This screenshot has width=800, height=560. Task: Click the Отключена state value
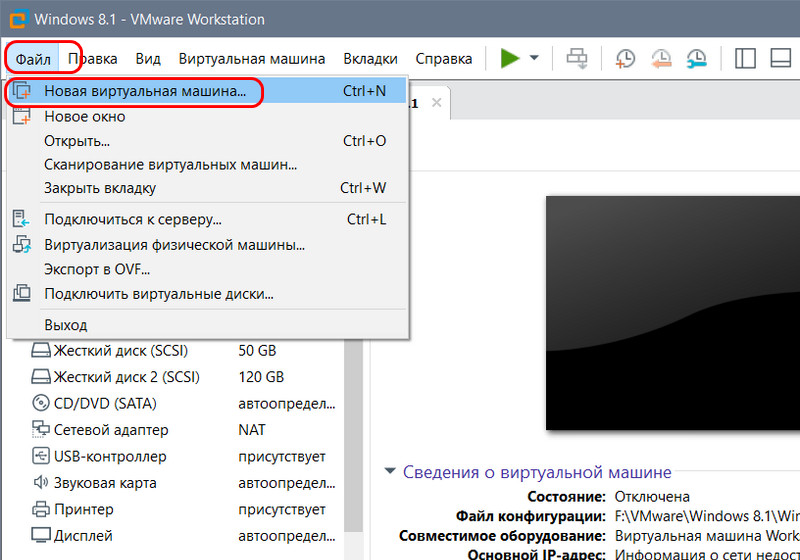(x=652, y=497)
